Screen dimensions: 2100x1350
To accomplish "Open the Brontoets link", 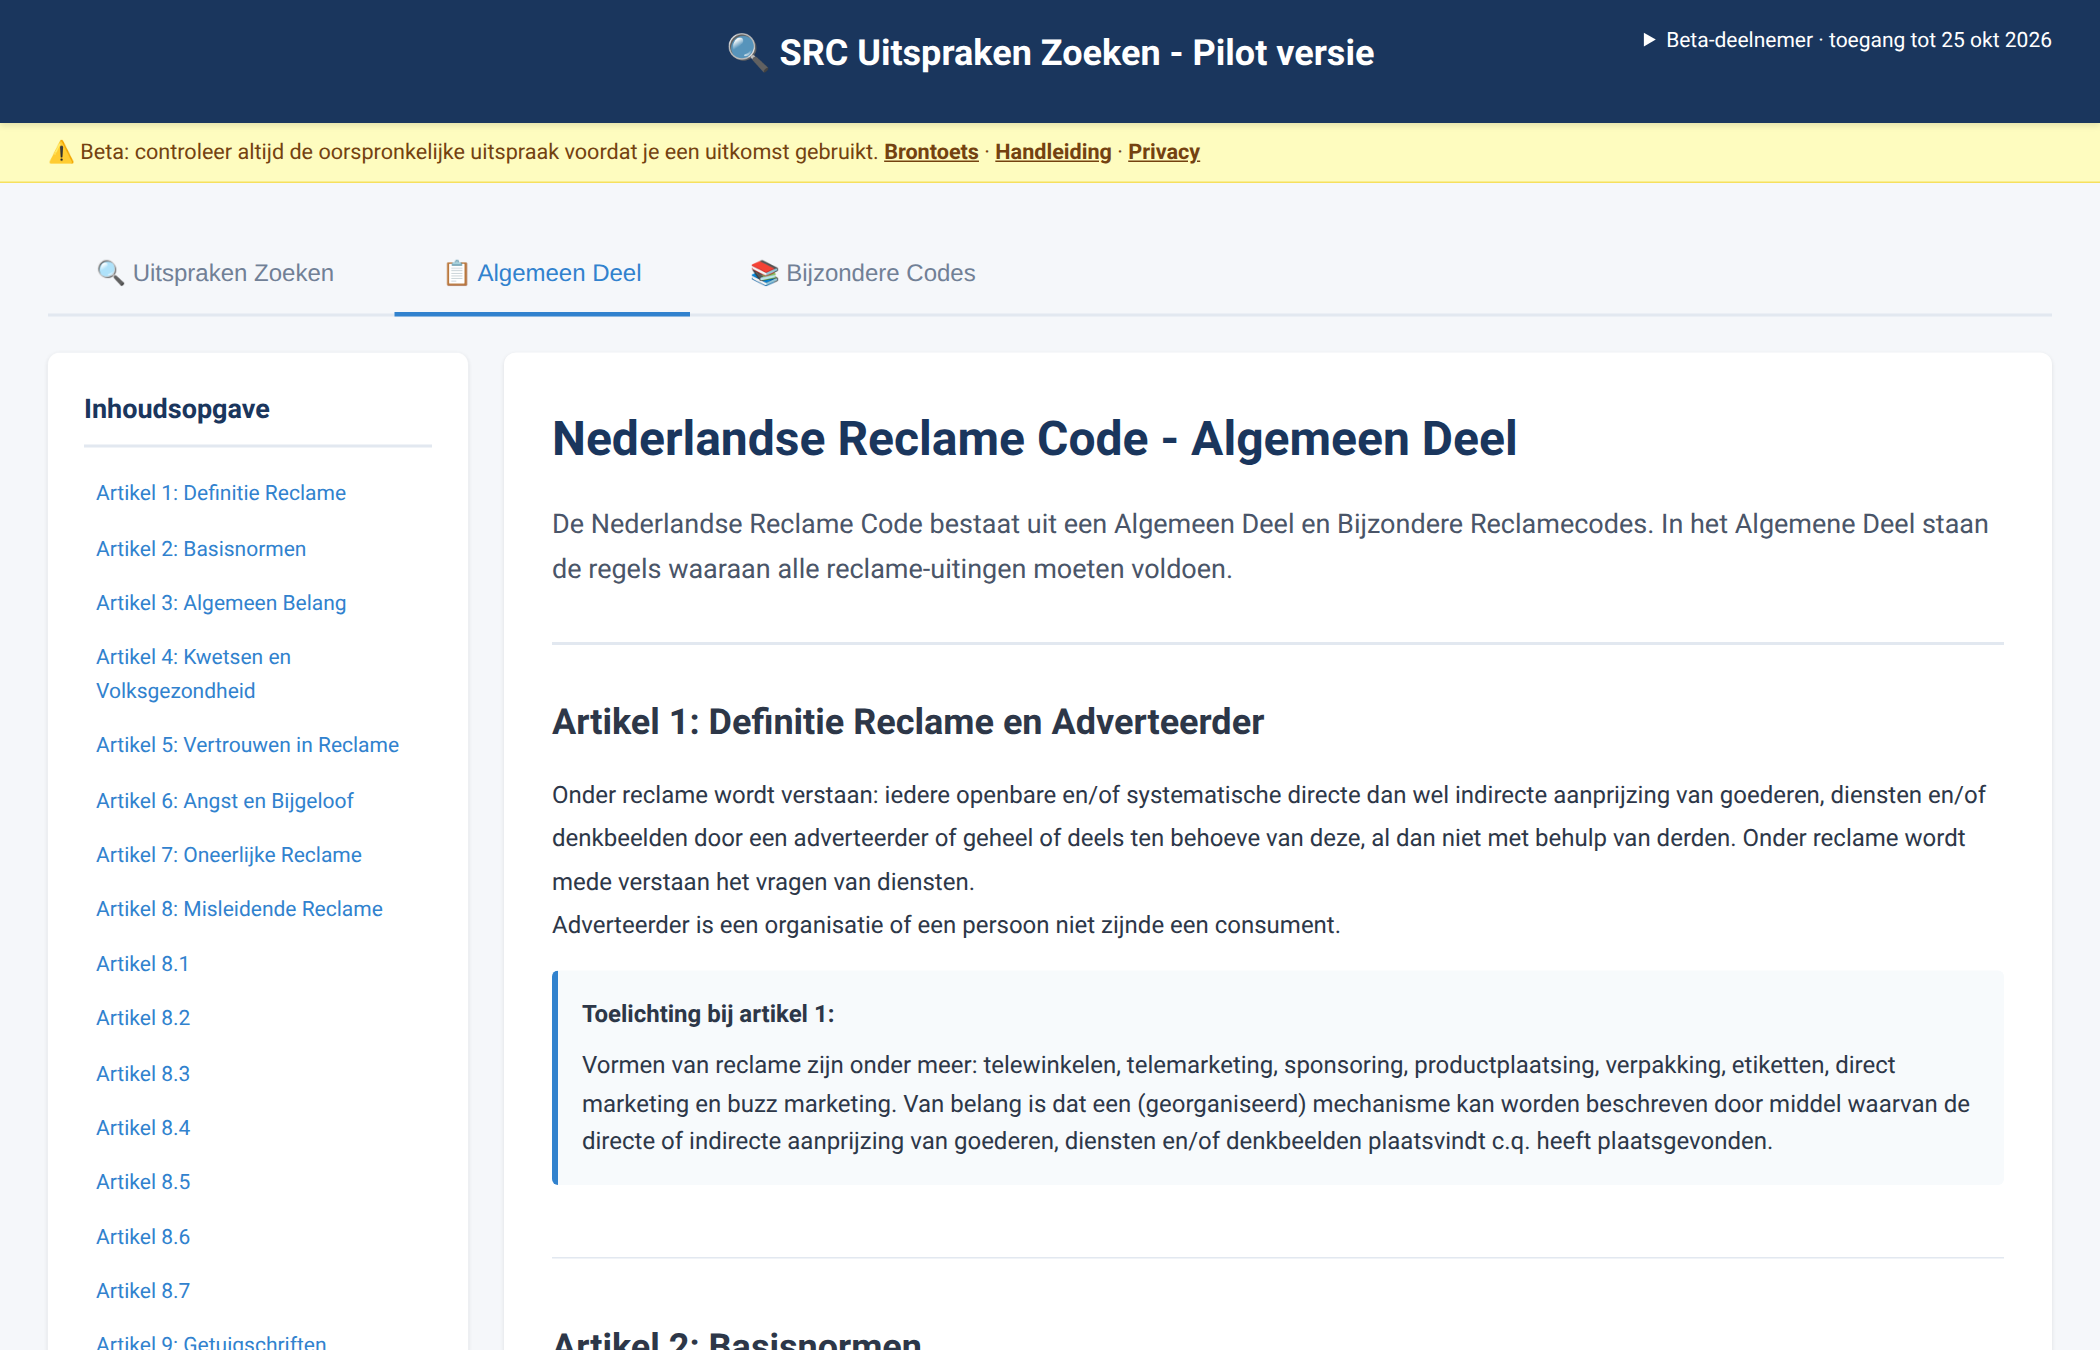I will pyautogui.click(x=931, y=152).
